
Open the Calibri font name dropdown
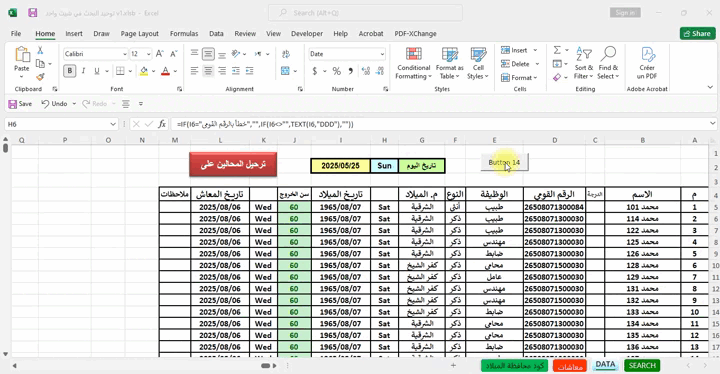click(124, 54)
